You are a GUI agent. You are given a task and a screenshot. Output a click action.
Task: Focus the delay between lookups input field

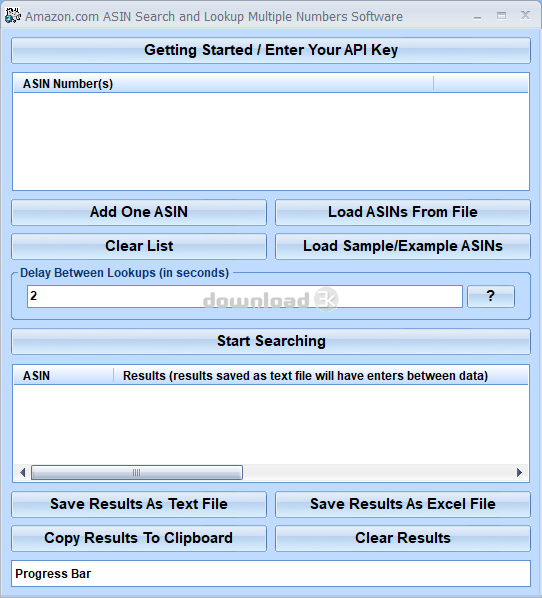click(245, 296)
